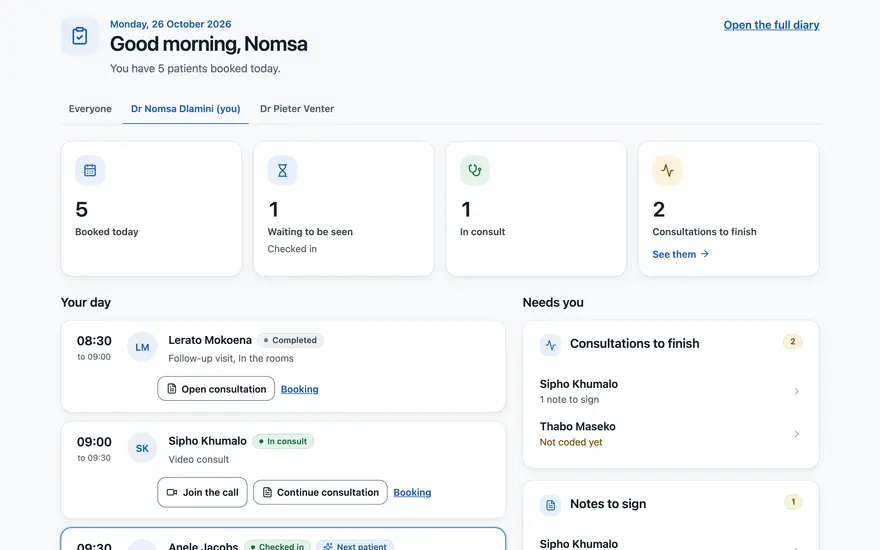Click the Checked in badge for Anele Jacobs

[277, 546]
